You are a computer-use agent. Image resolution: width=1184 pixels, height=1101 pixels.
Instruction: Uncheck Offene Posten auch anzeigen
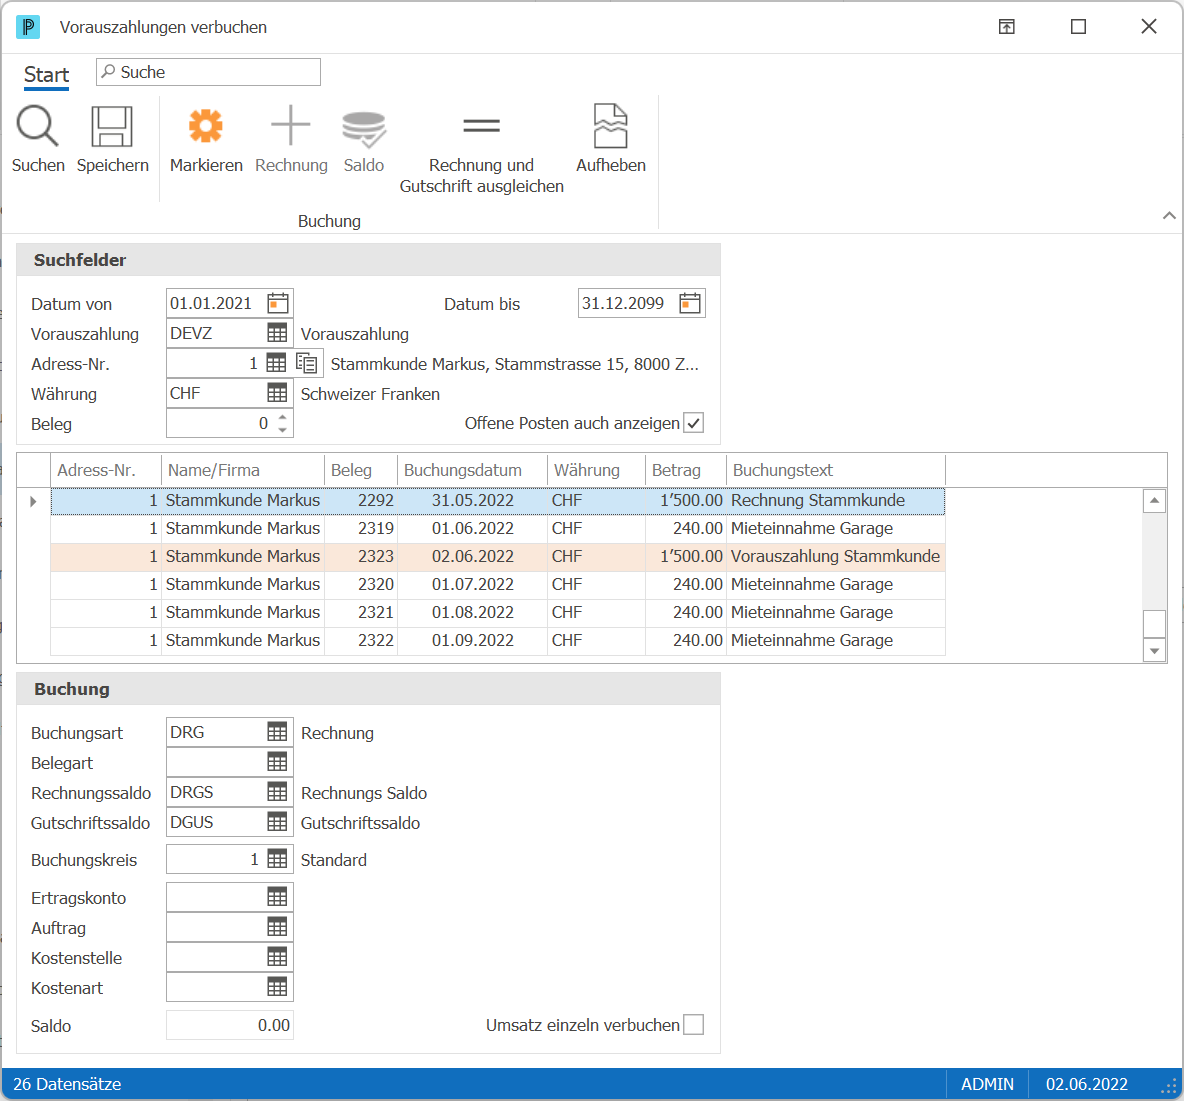[693, 423]
